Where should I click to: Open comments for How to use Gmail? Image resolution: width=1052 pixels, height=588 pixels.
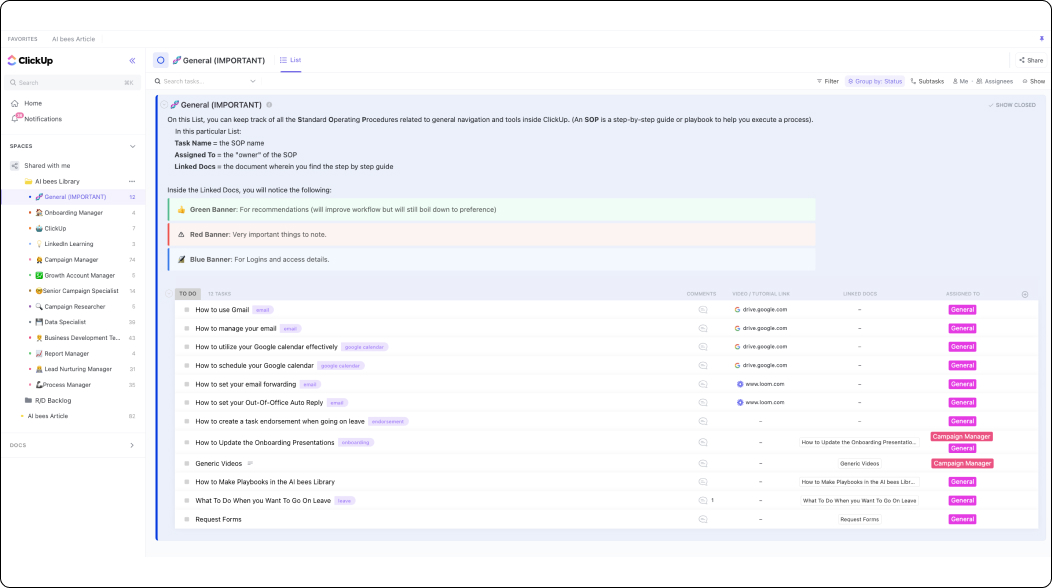[702, 310]
